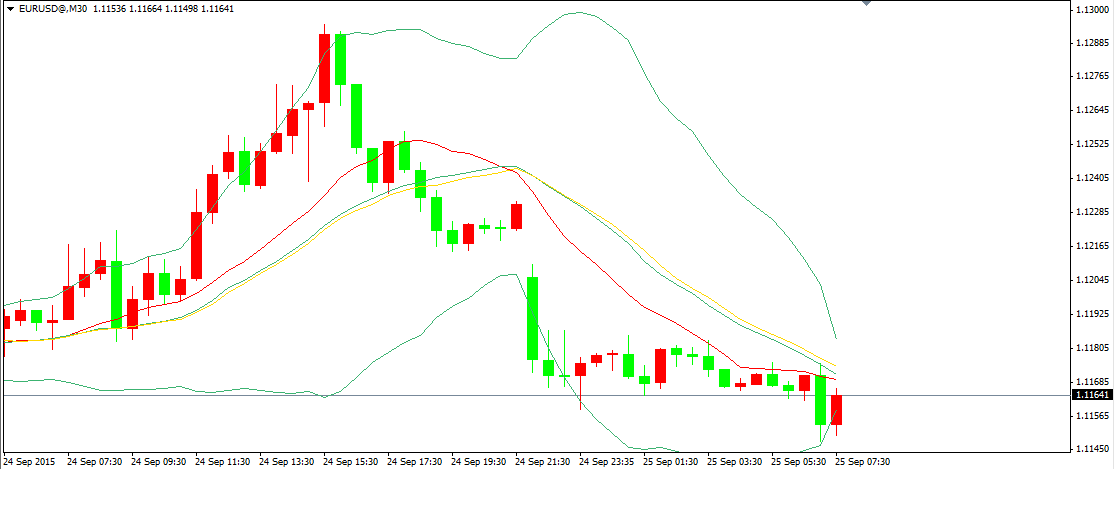
Task: Click the 25 Sep 03:30 time label
Action: coord(733,462)
